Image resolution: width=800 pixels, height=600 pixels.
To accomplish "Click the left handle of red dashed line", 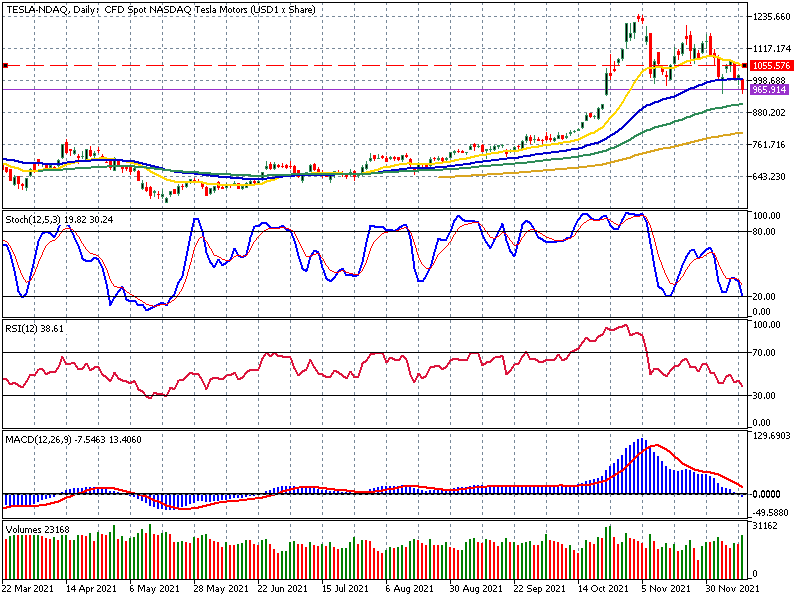I will pyautogui.click(x=5, y=65).
